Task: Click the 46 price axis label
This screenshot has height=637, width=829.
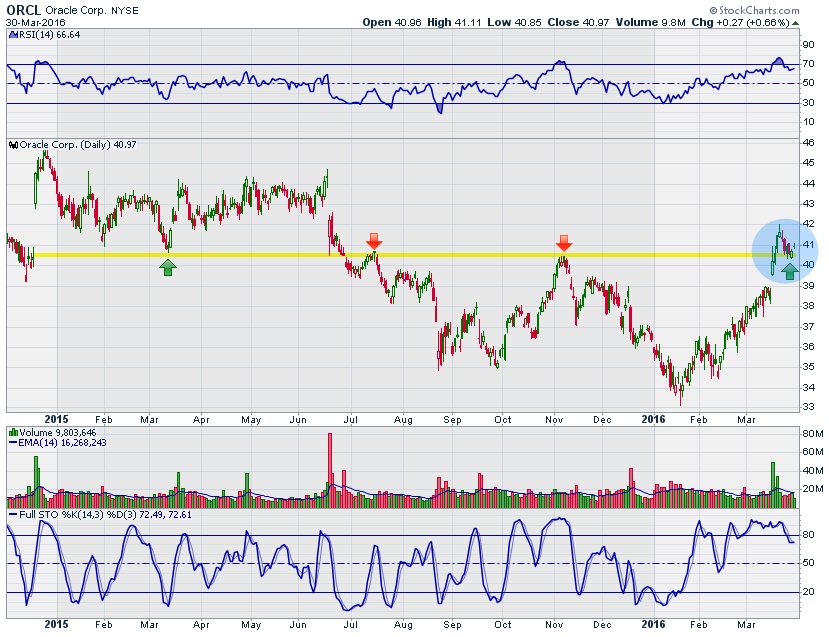Action: point(808,143)
